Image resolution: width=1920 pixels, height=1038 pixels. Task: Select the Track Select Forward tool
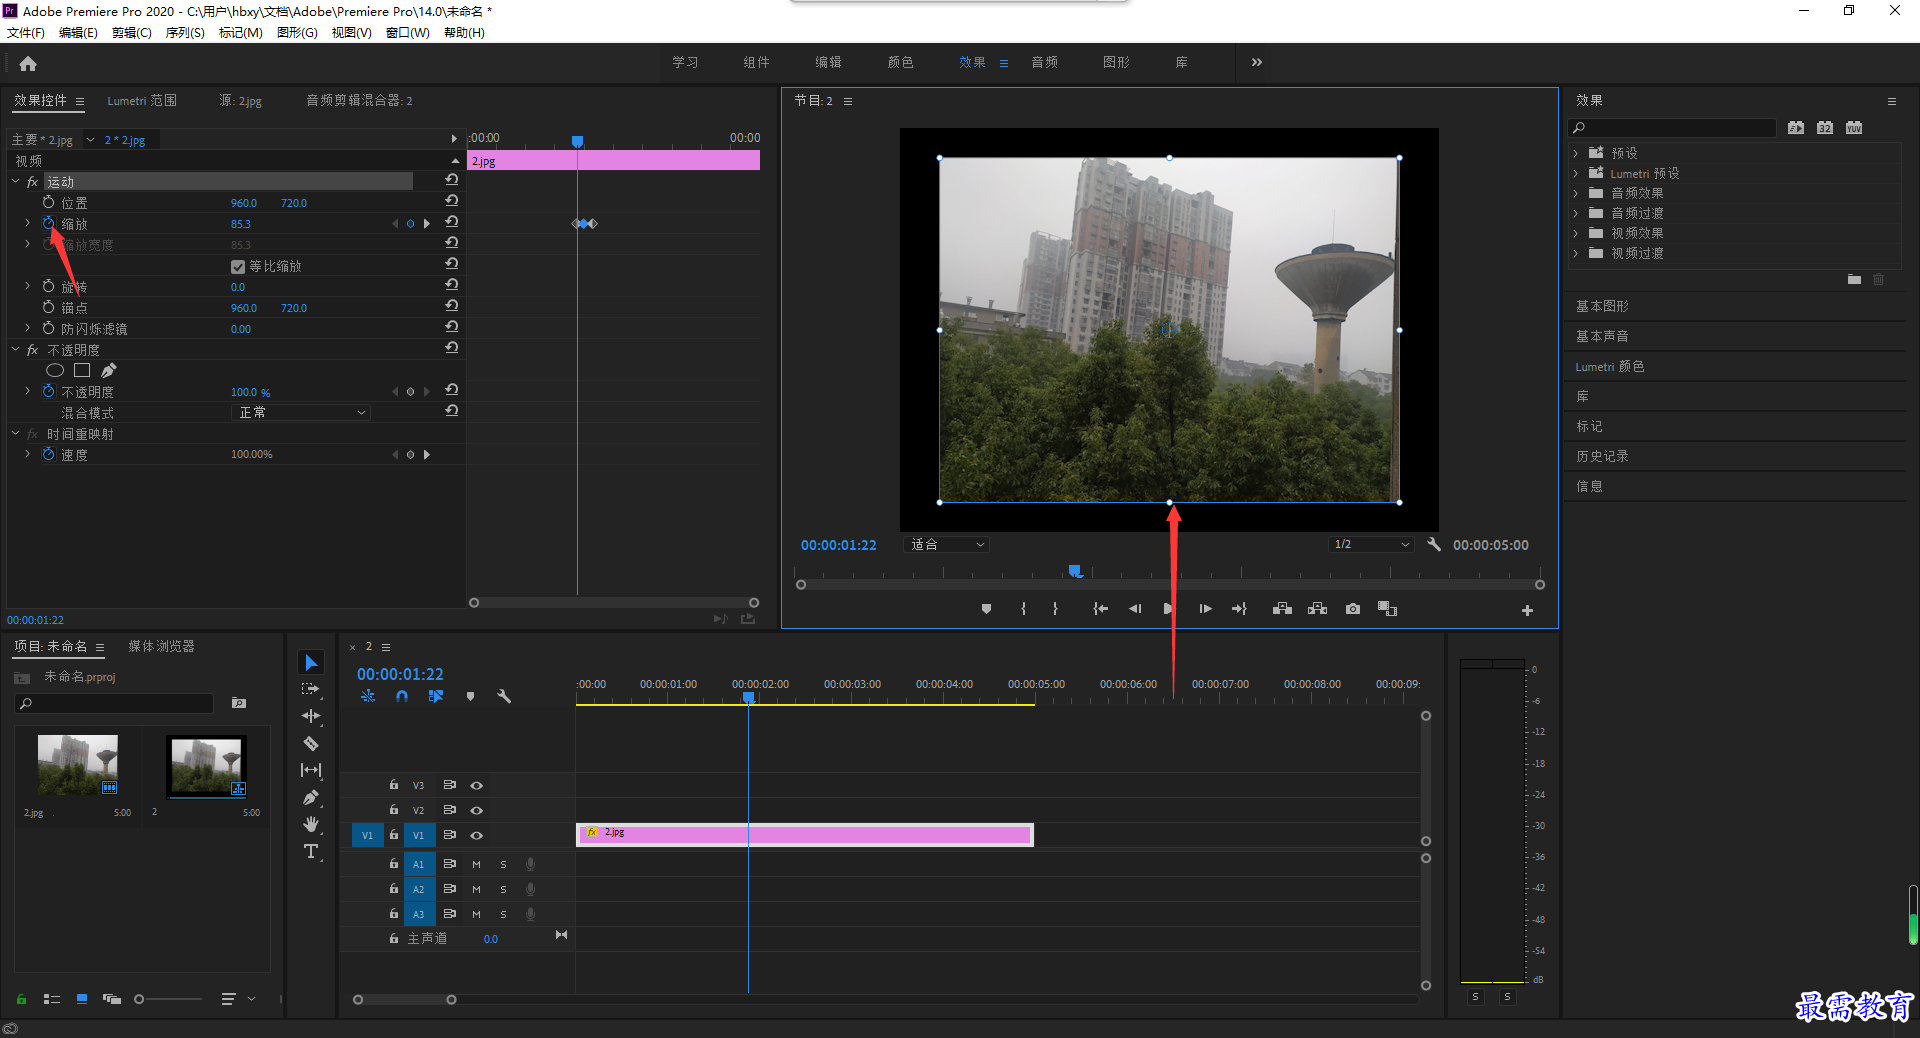tap(311, 689)
